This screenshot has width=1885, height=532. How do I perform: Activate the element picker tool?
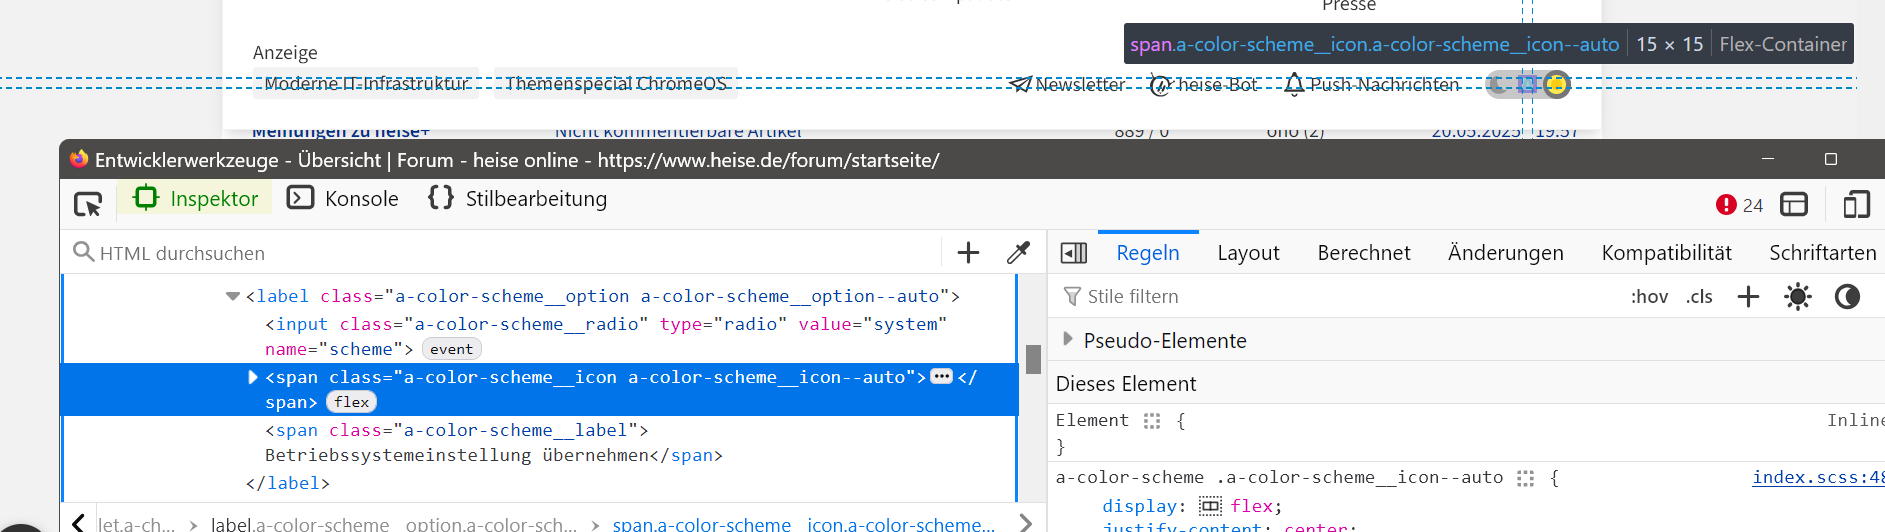tap(88, 204)
